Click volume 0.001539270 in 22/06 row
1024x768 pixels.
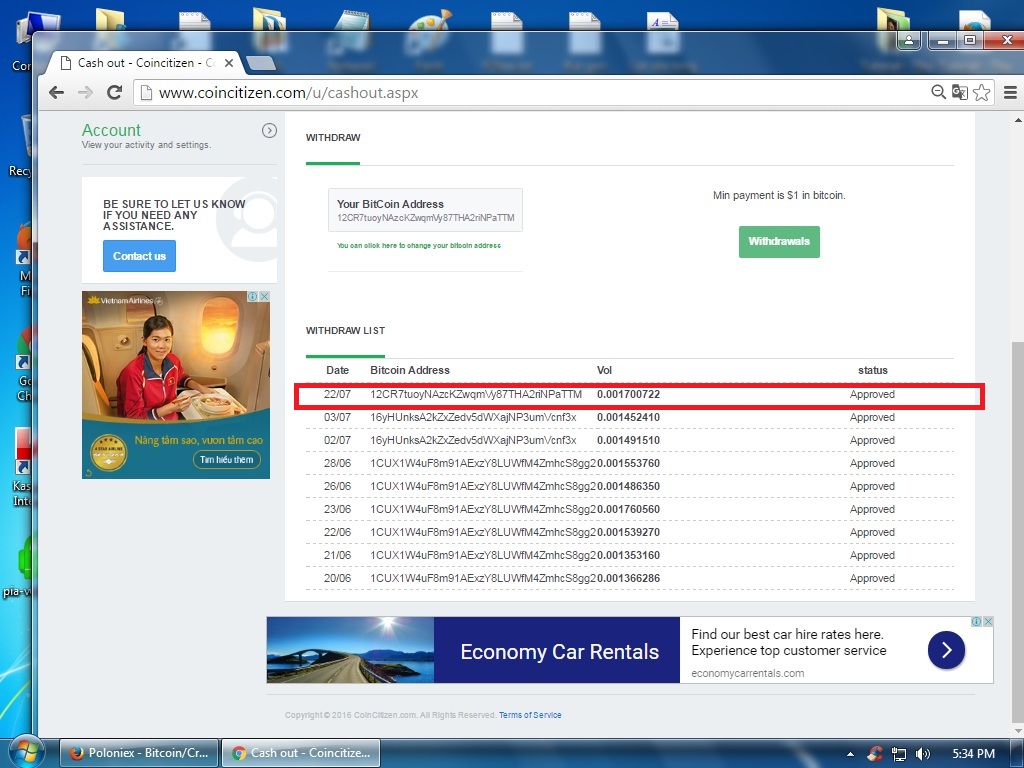(628, 532)
